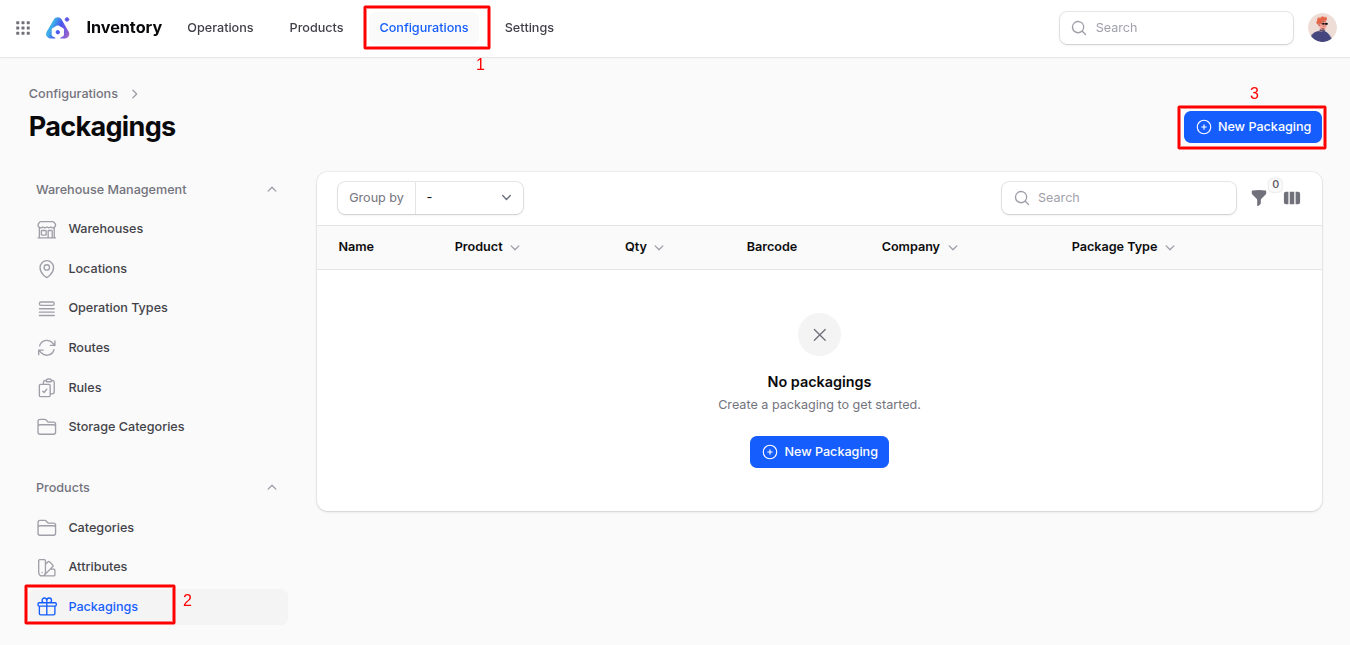Open Routes in the sidebar
This screenshot has width=1350, height=645.
89,348
